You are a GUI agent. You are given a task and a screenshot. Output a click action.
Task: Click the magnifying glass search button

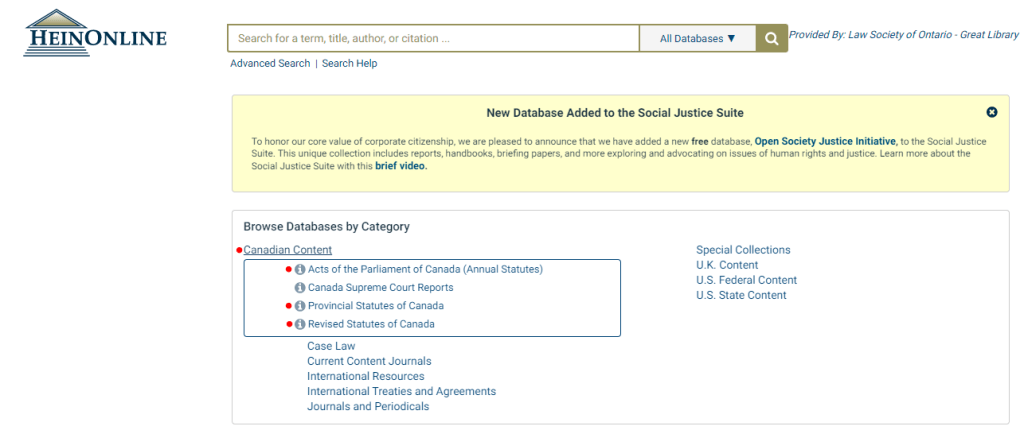click(x=771, y=39)
